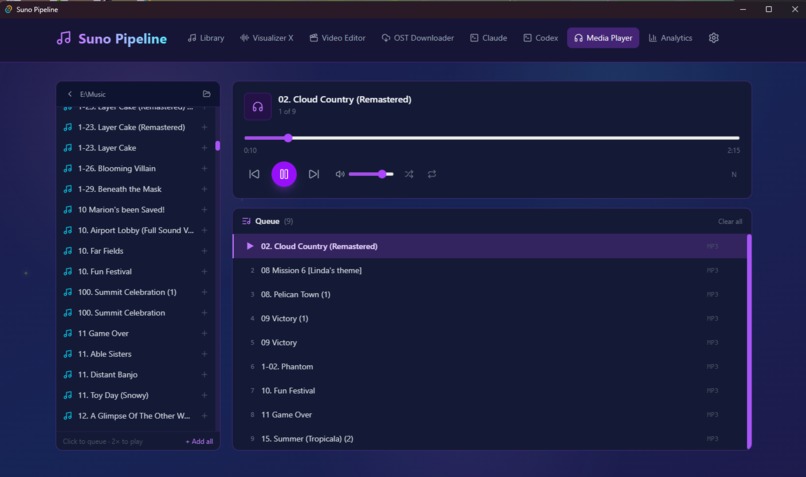Click + Add all link

click(x=199, y=441)
